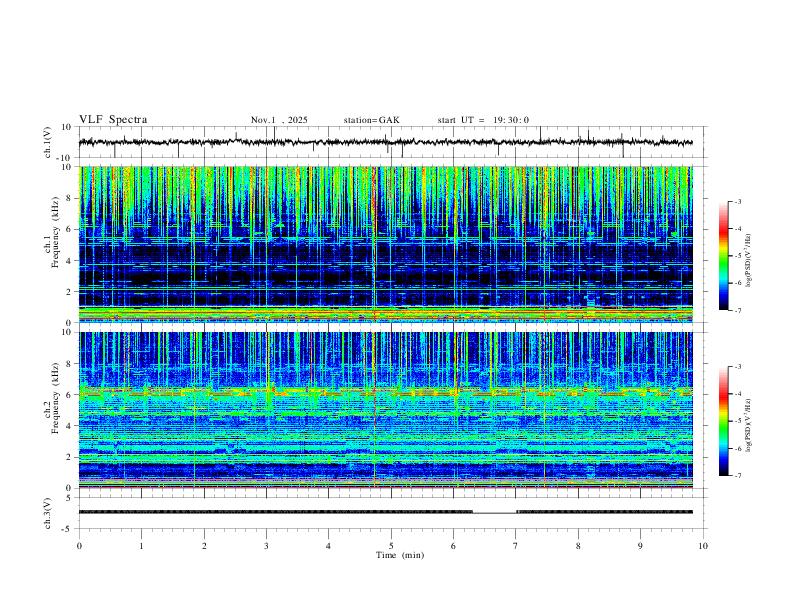Click the "-5" tick on ch.2 colorbar
The width and height of the screenshot is (792, 612).
click(x=738, y=421)
